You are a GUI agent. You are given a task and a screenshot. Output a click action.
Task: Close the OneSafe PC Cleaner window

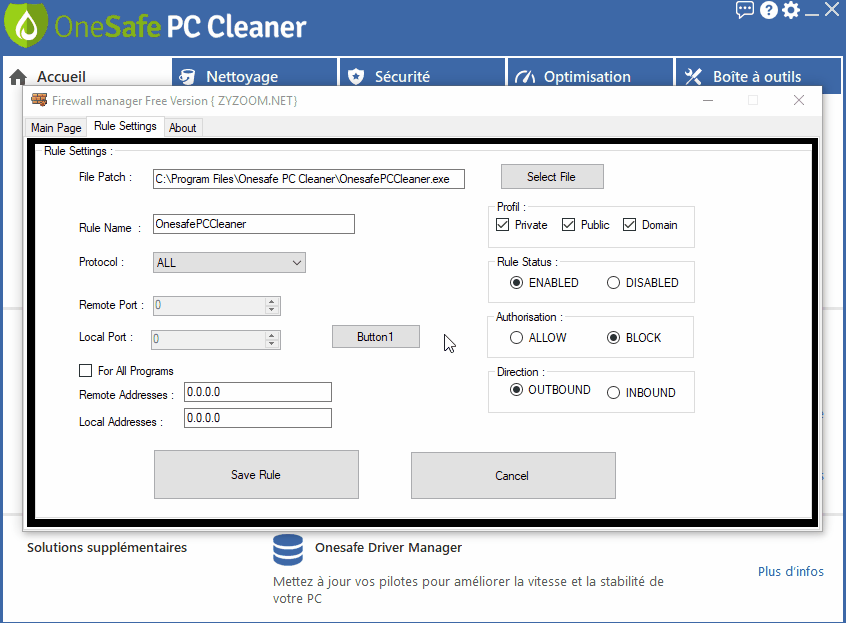coord(832,9)
